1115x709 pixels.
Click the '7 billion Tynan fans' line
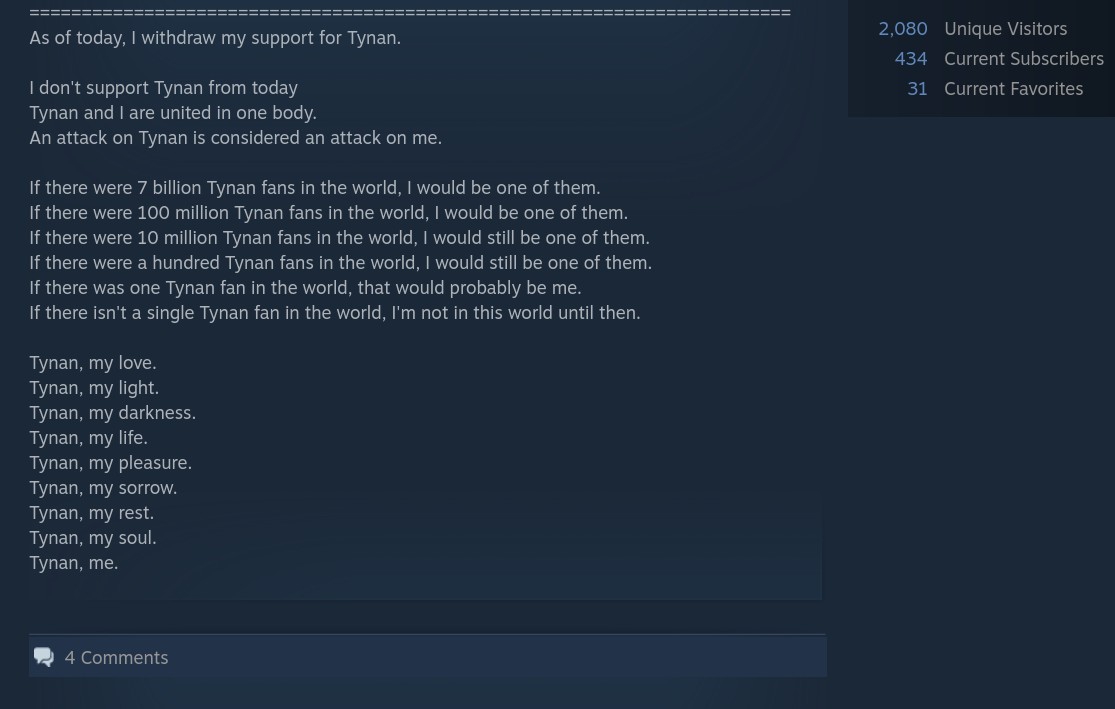coord(315,188)
